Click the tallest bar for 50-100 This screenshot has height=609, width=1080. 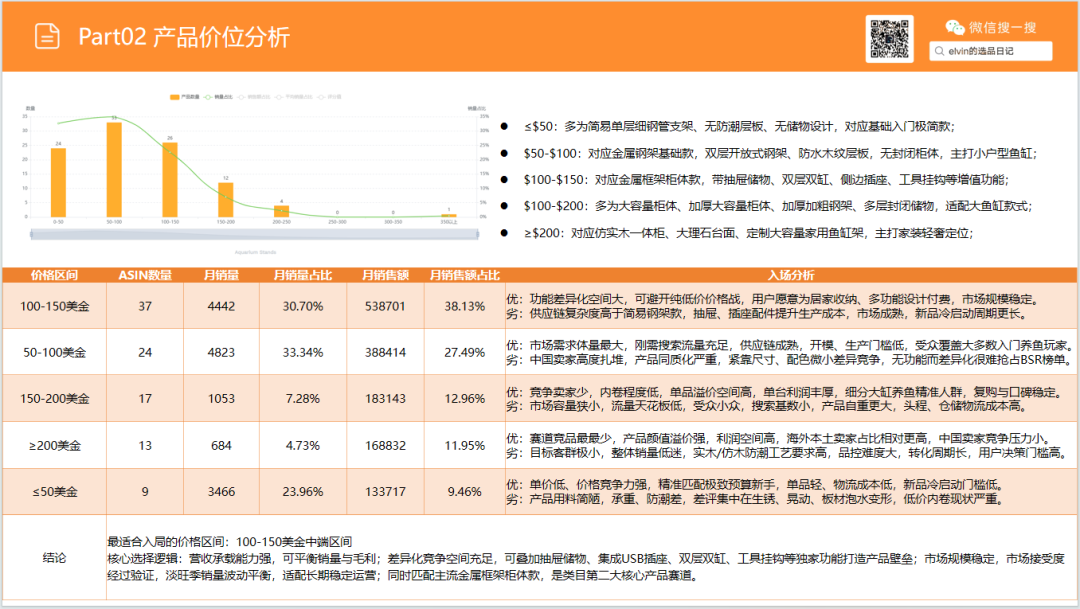[x=114, y=169]
